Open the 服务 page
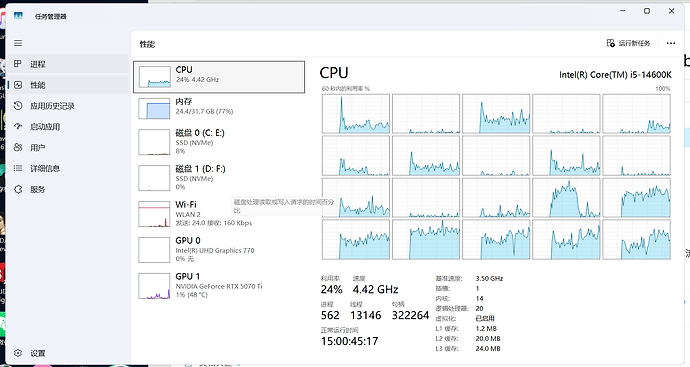690x367 pixels. pyautogui.click(x=68, y=189)
